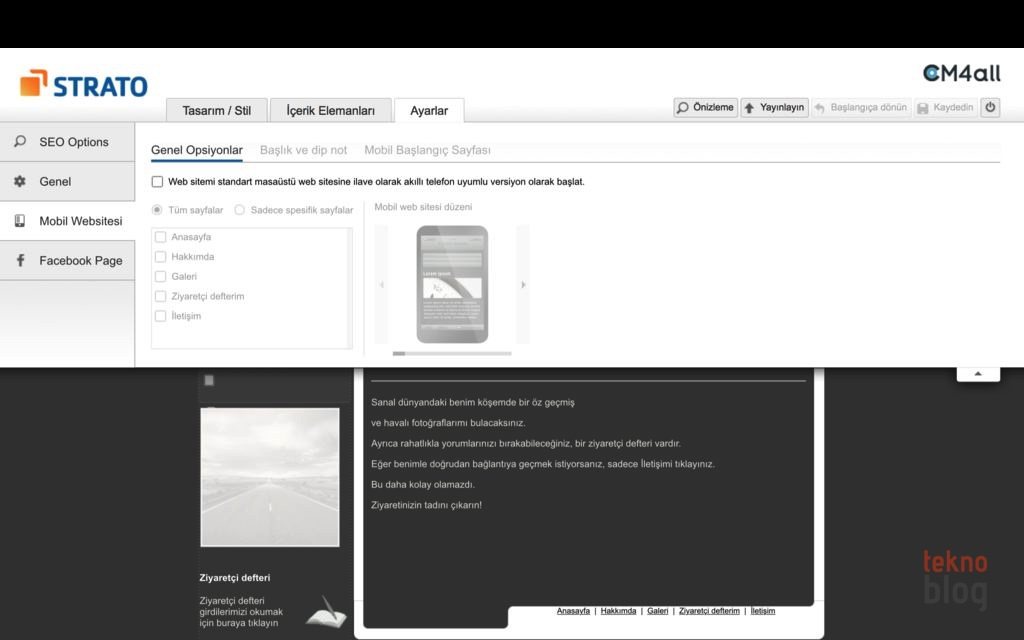The width and height of the screenshot is (1024, 640).
Task: Show previous mobile layout with left arrow
Action: click(381, 285)
